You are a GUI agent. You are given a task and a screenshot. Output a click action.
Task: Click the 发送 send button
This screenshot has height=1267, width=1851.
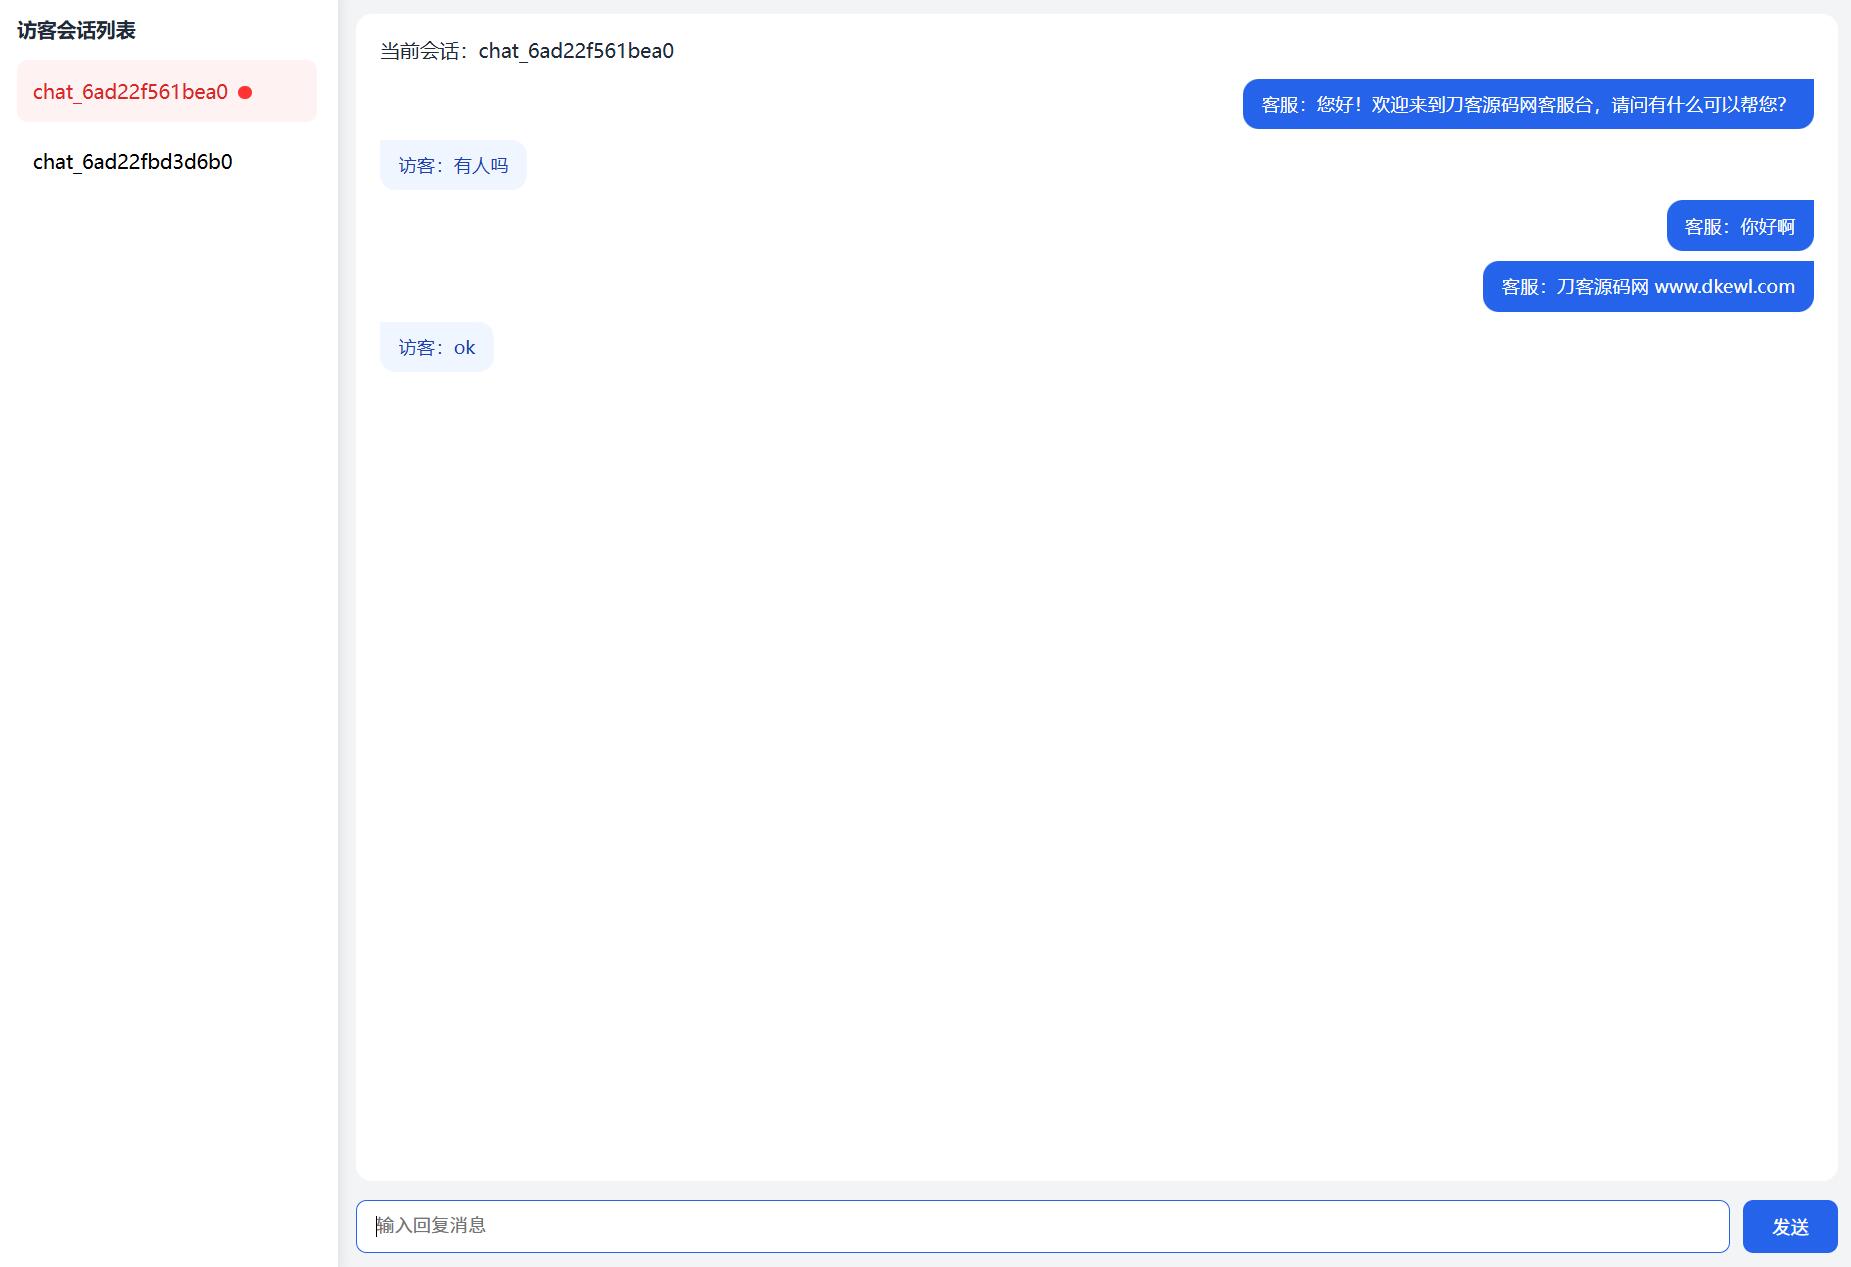tap(1790, 1226)
